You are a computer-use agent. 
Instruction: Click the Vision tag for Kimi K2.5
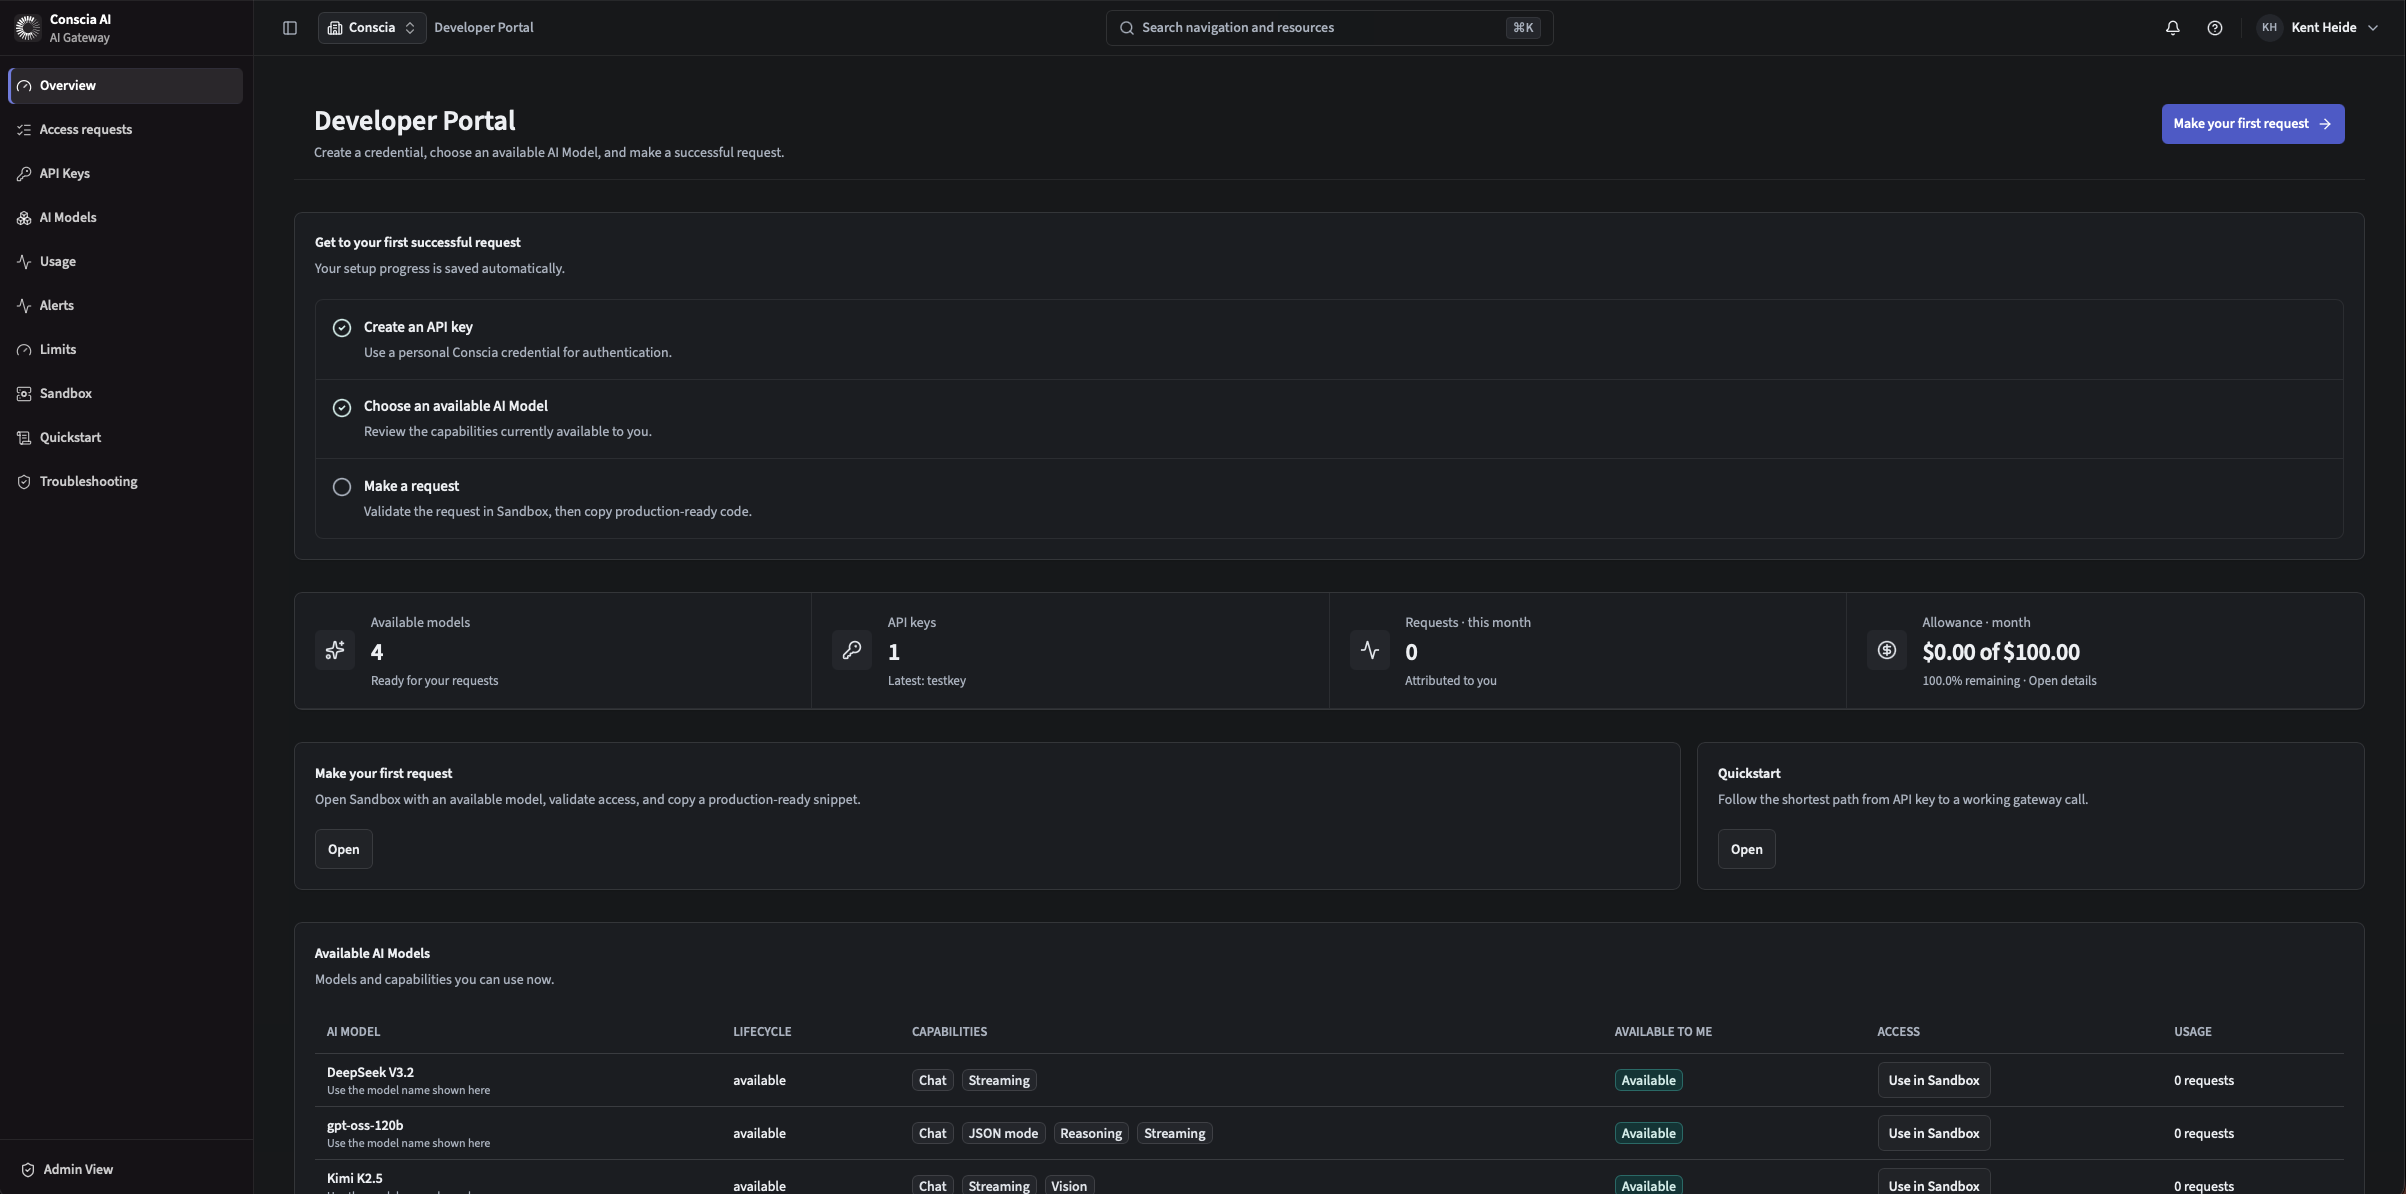pyautogui.click(x=1069, y=1185)
